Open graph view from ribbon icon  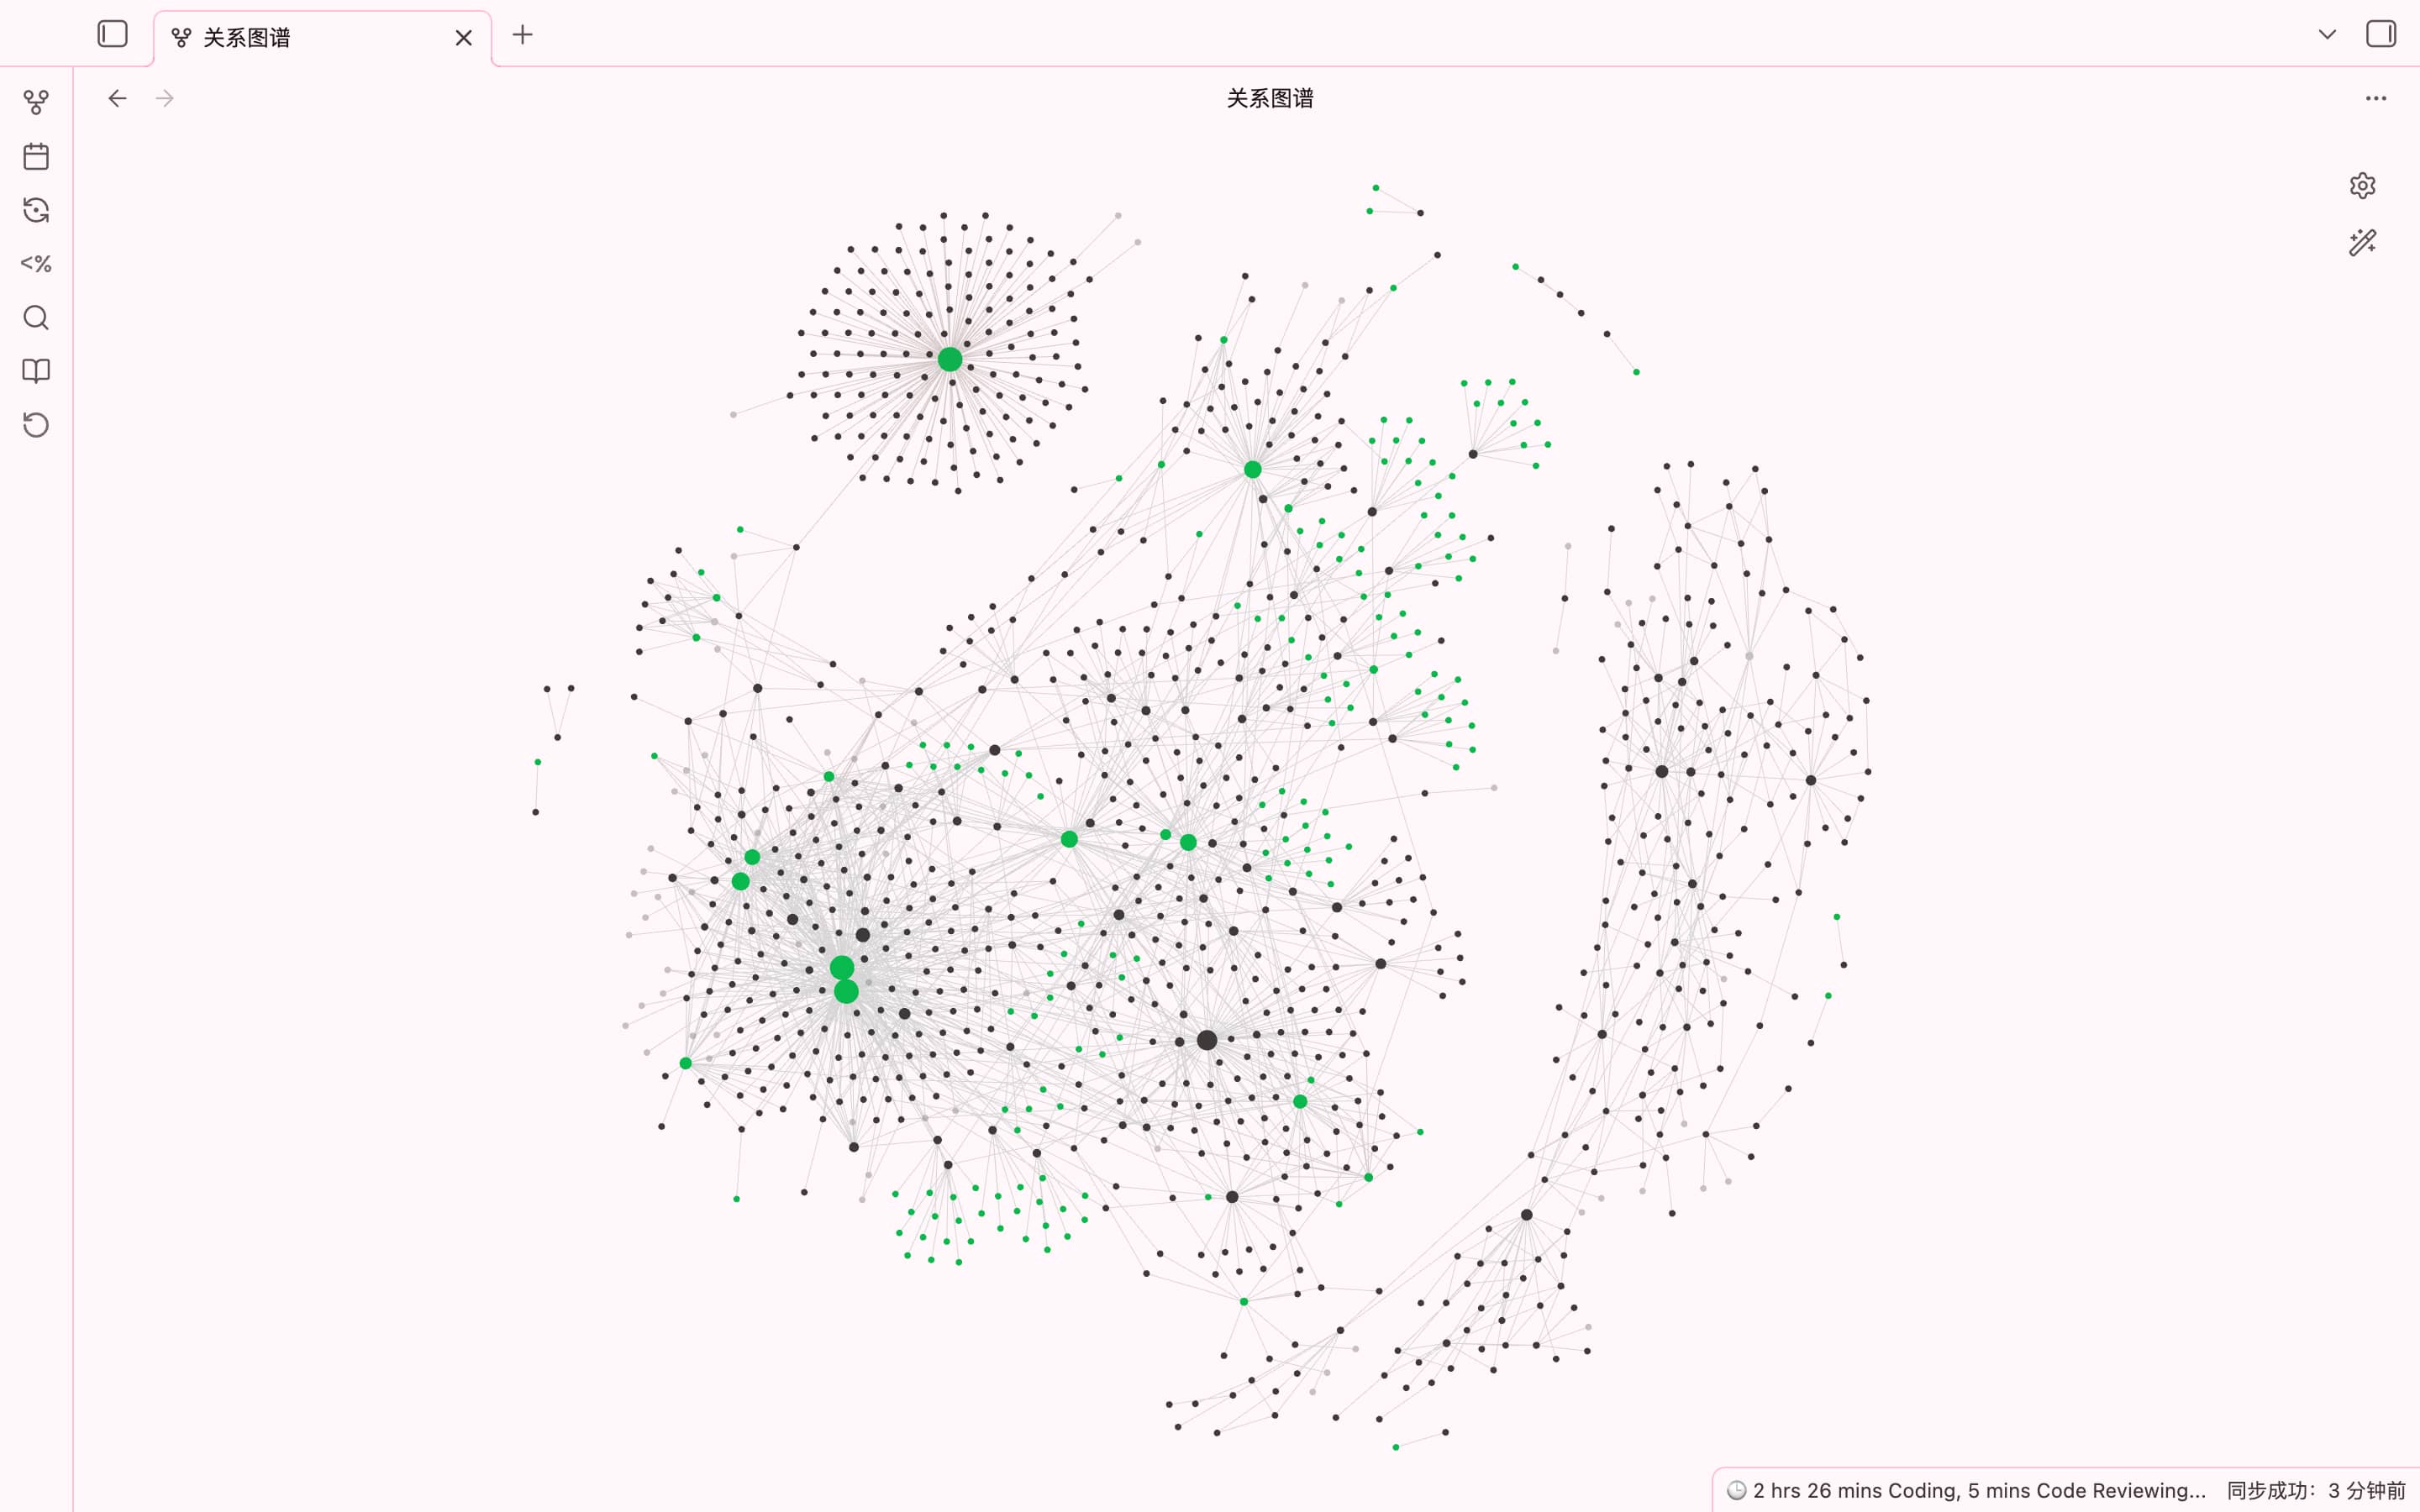click(x=36, y=102)
